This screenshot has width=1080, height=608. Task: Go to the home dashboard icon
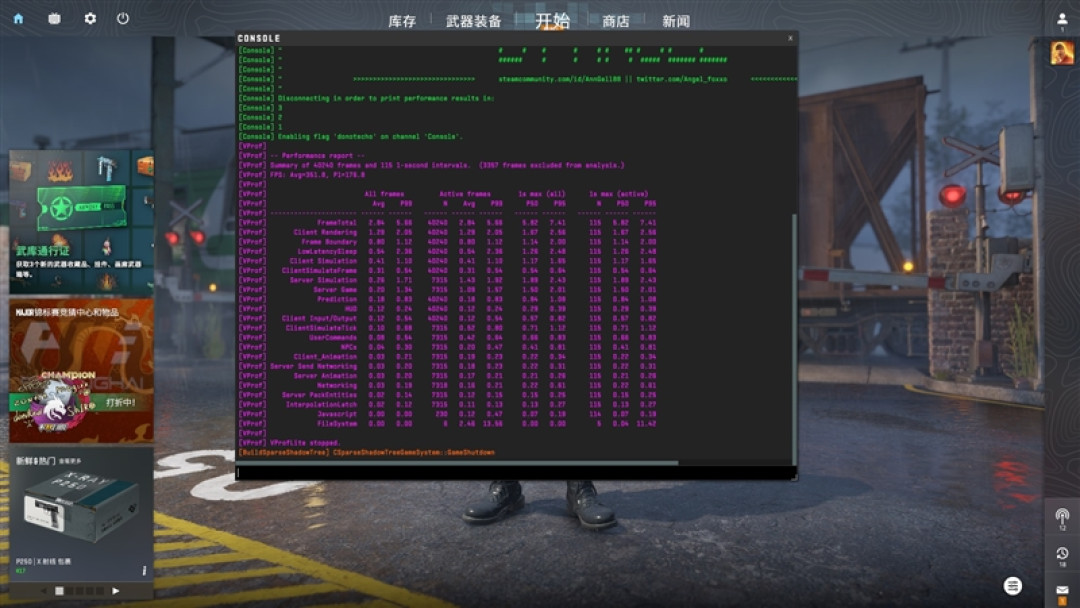(19, 19)
